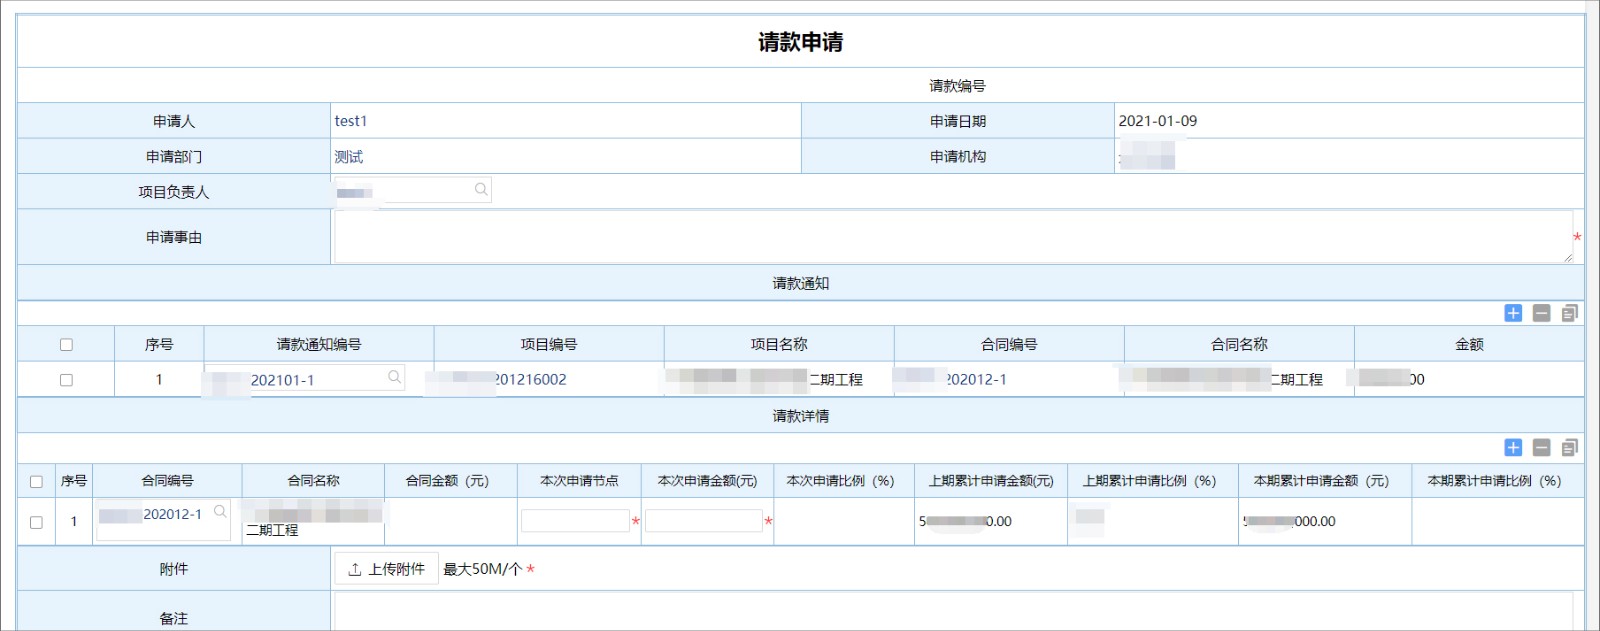Click the 请款编号 label
The width and height of the screenshot is (1600, 631).
[957, 86]
